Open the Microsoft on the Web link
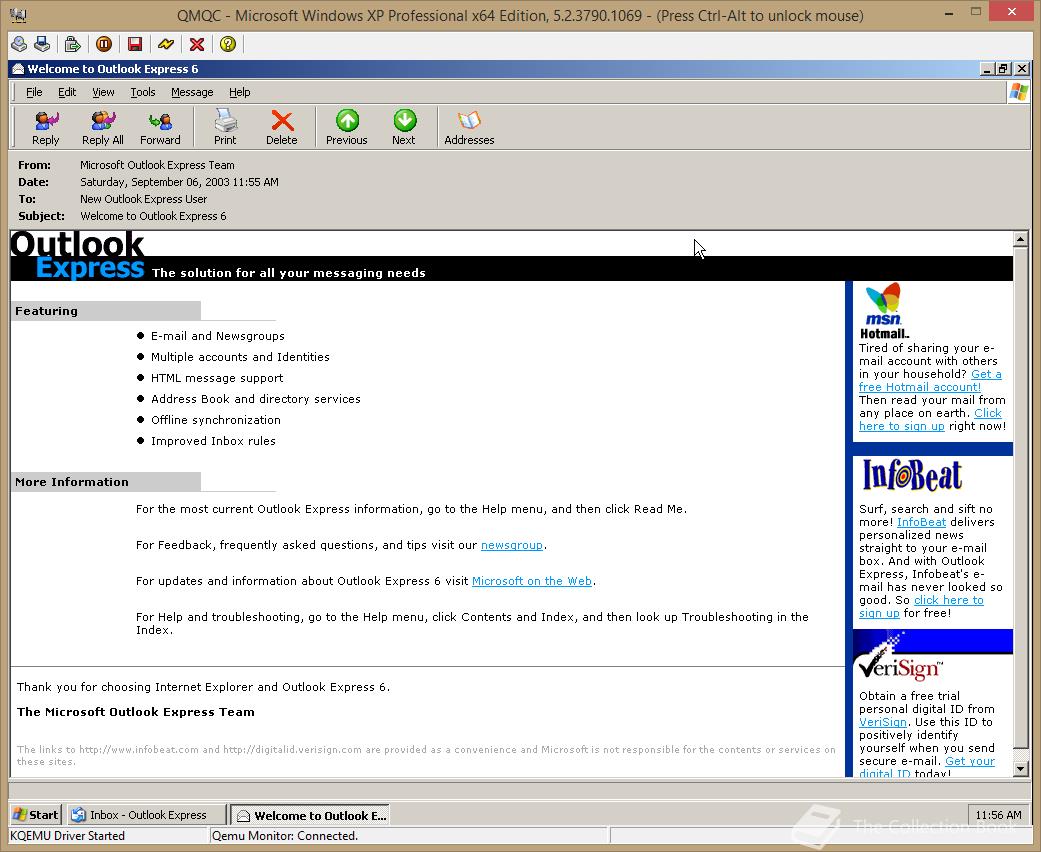1041x852 pixels. click(x=531, y=581)
